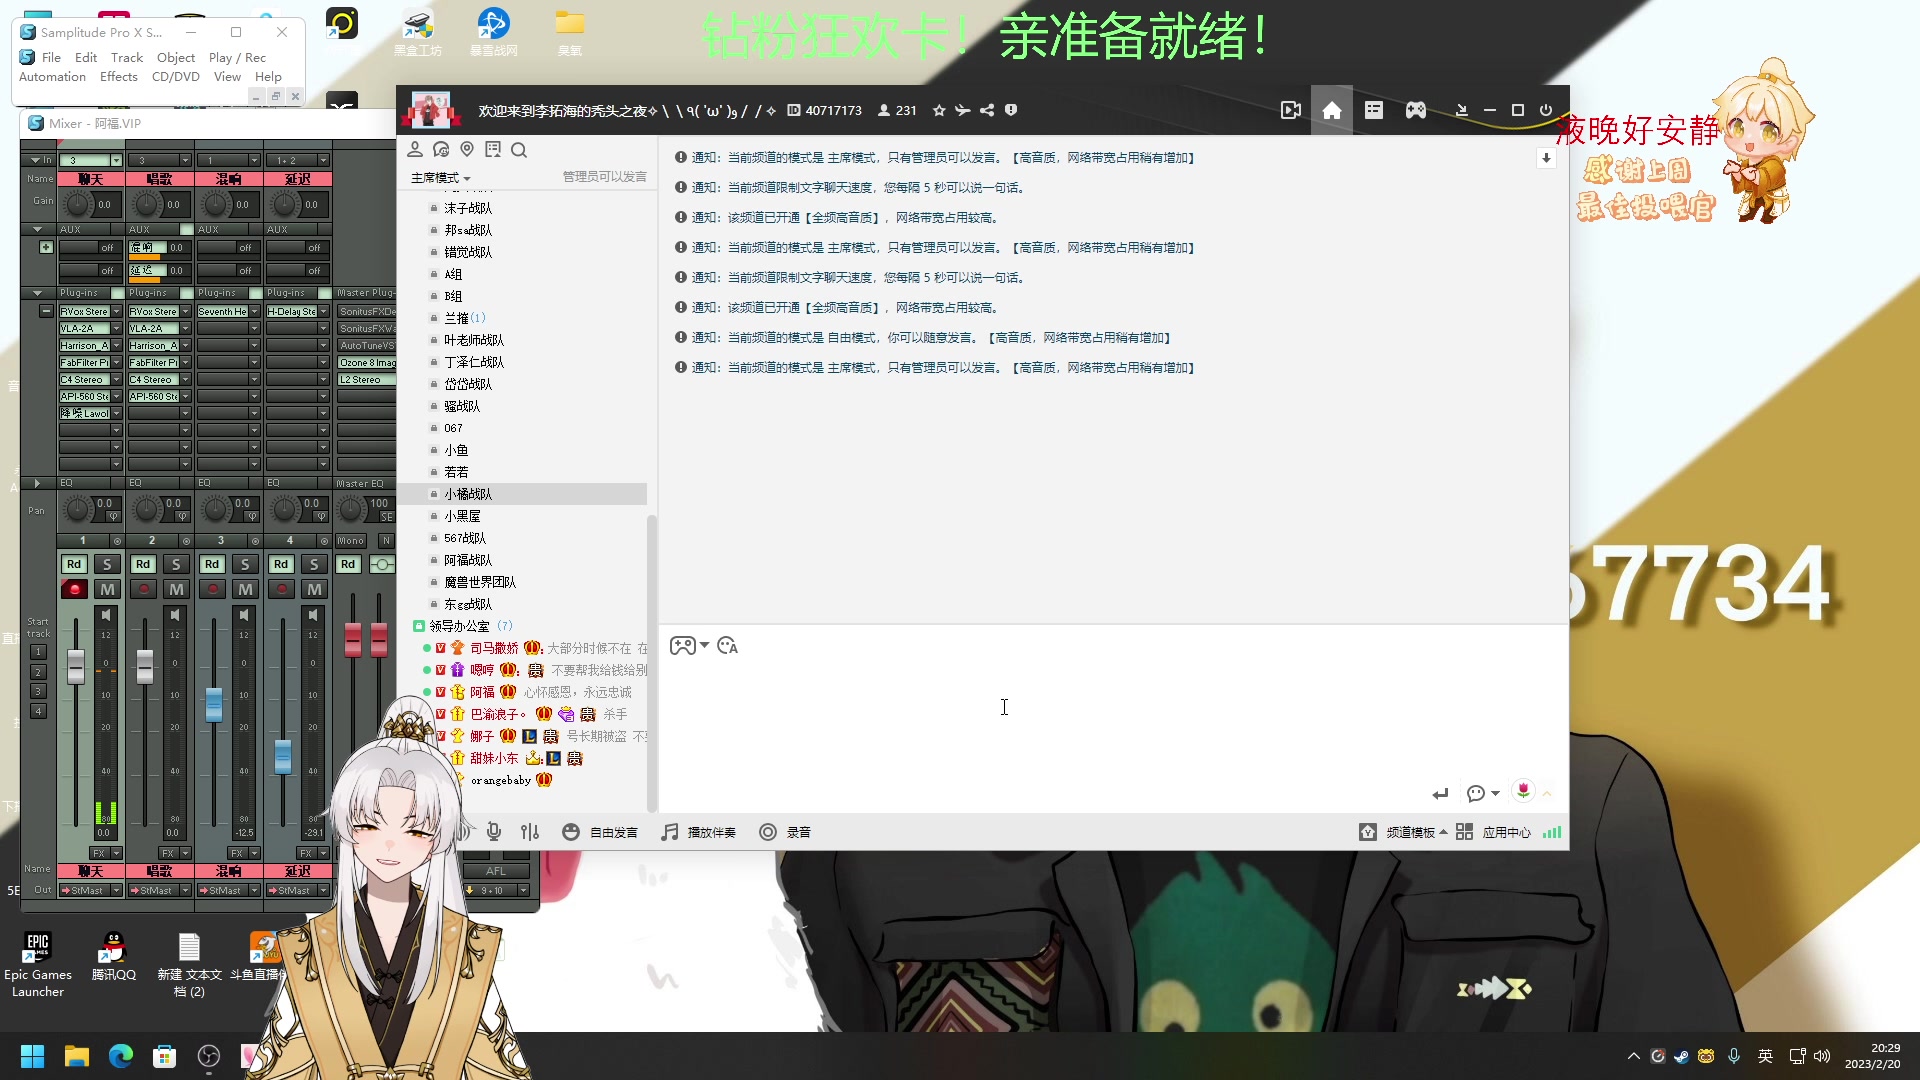Open Windows Start menu
Screen dimensions: 1920x1080
tap(33, 1056)
